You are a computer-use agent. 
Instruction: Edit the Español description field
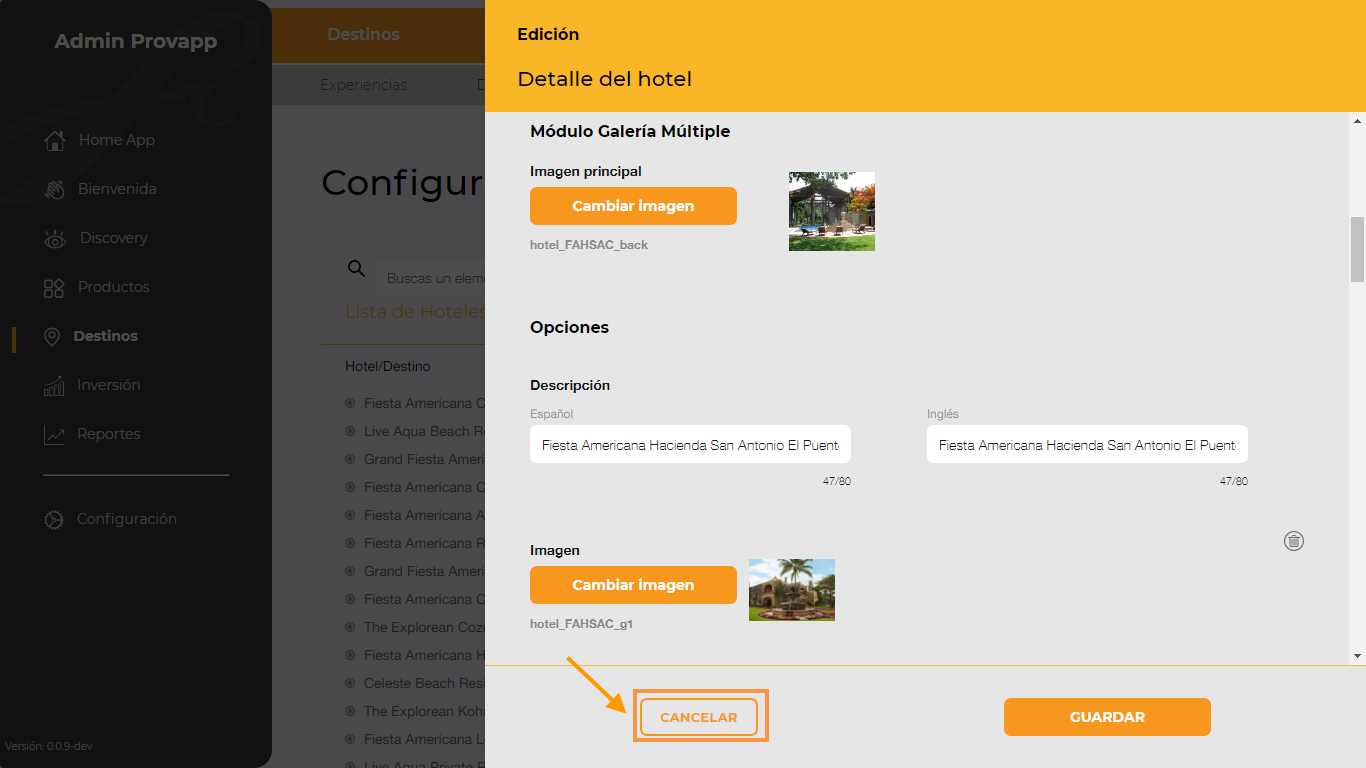pyautogui.click(x=690, y=445)
